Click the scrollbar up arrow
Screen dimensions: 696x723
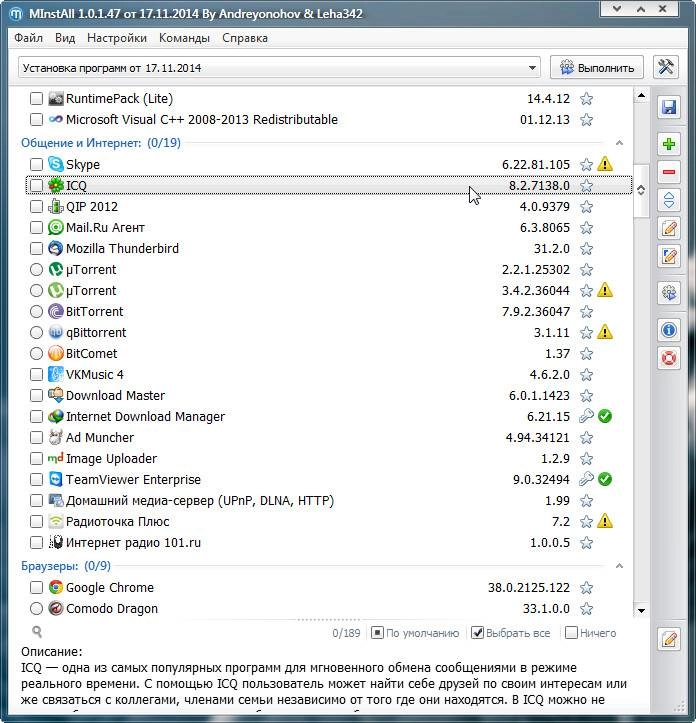coord(641,95)
